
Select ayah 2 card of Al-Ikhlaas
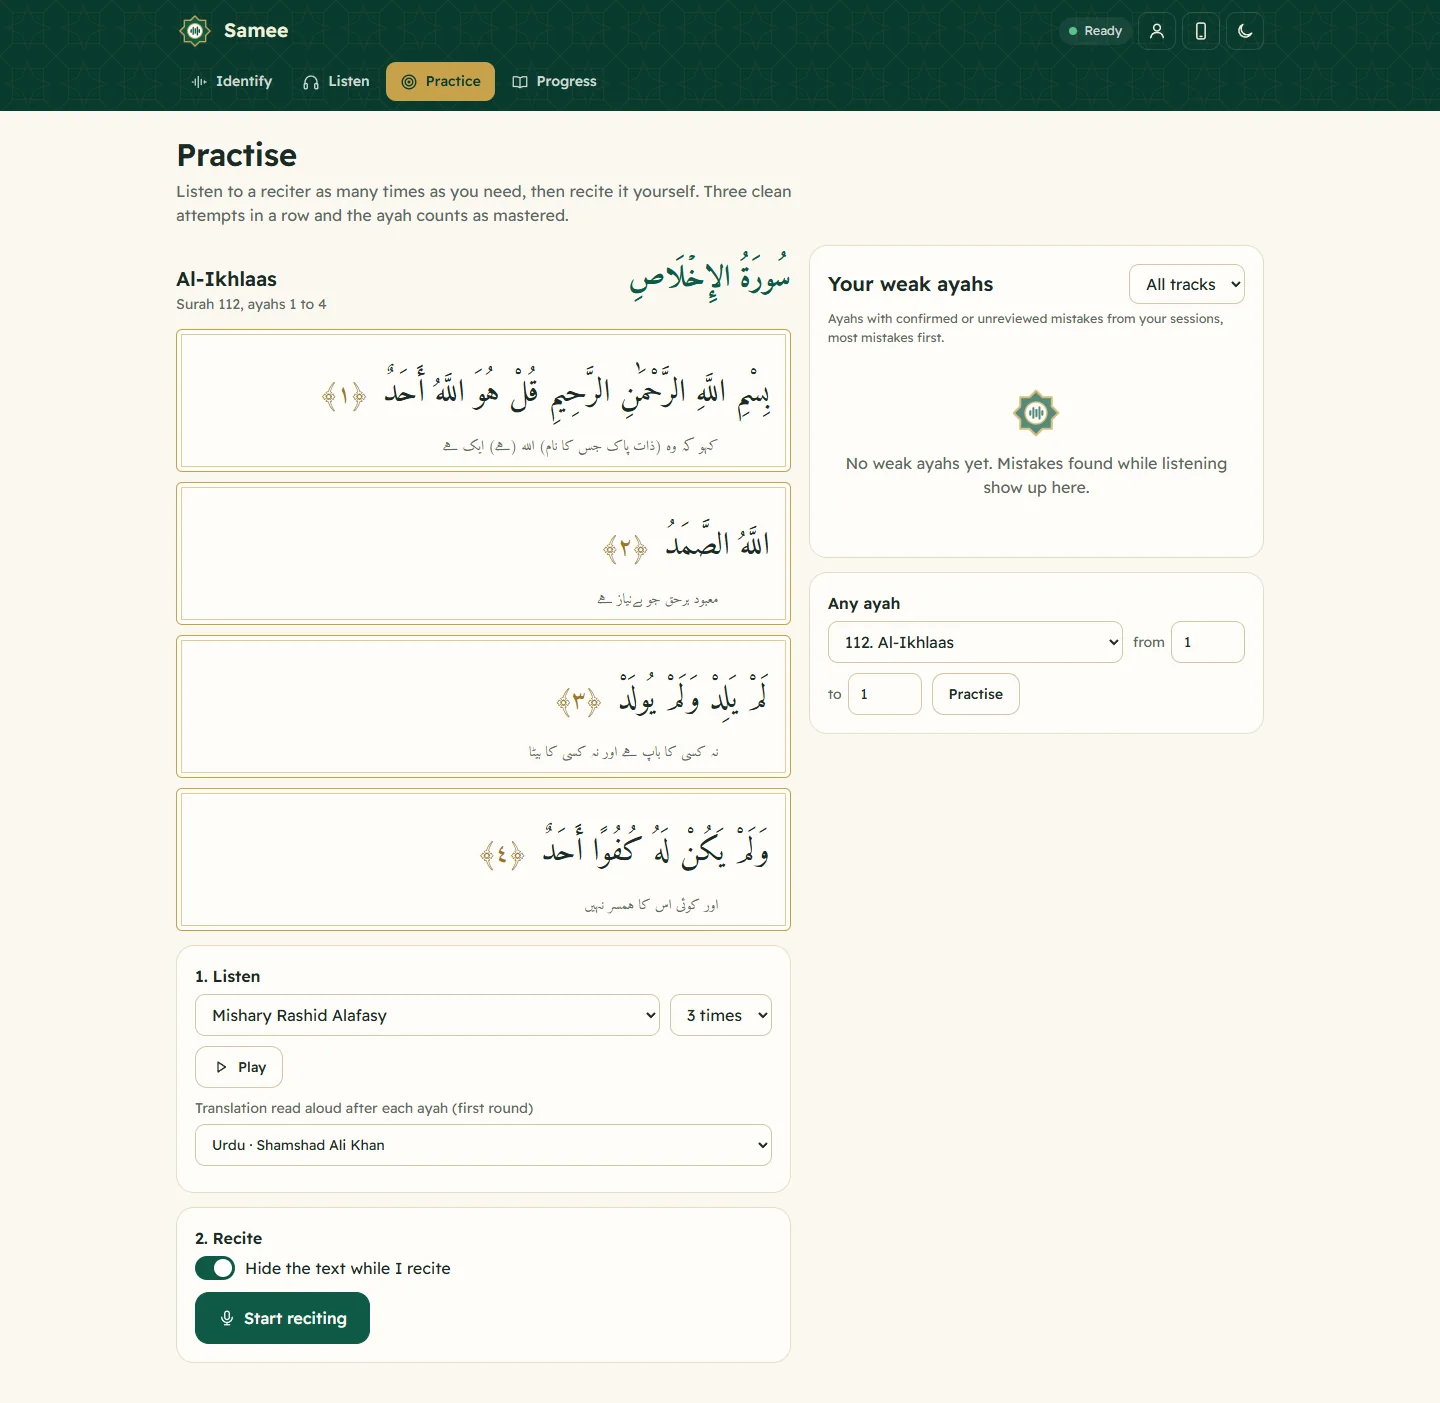(483, 553)
